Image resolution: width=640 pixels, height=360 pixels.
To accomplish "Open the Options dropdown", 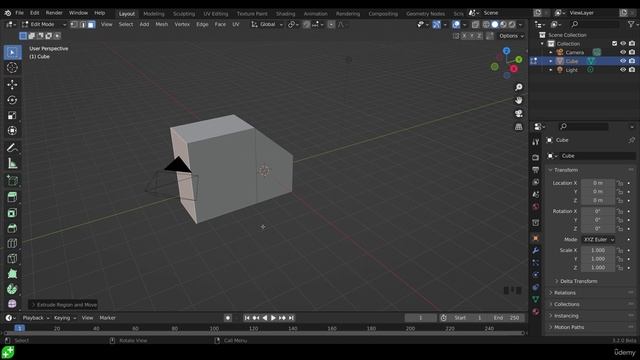I will (x=511, y=36).
